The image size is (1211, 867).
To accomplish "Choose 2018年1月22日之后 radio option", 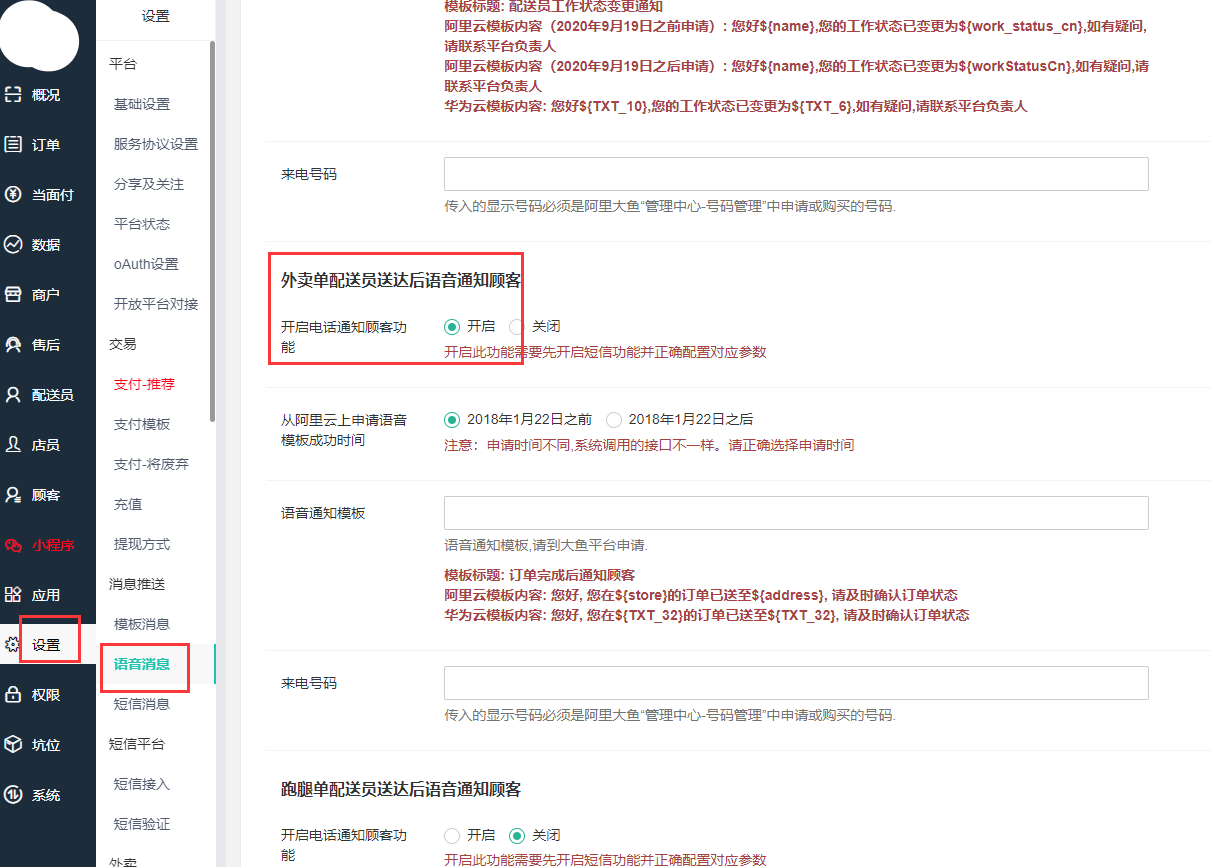I will point(614,420).
